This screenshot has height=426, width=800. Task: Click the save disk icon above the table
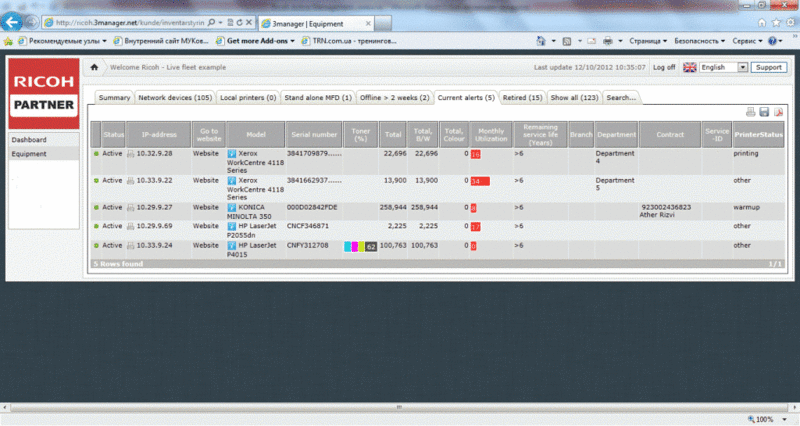pos(764,112)
